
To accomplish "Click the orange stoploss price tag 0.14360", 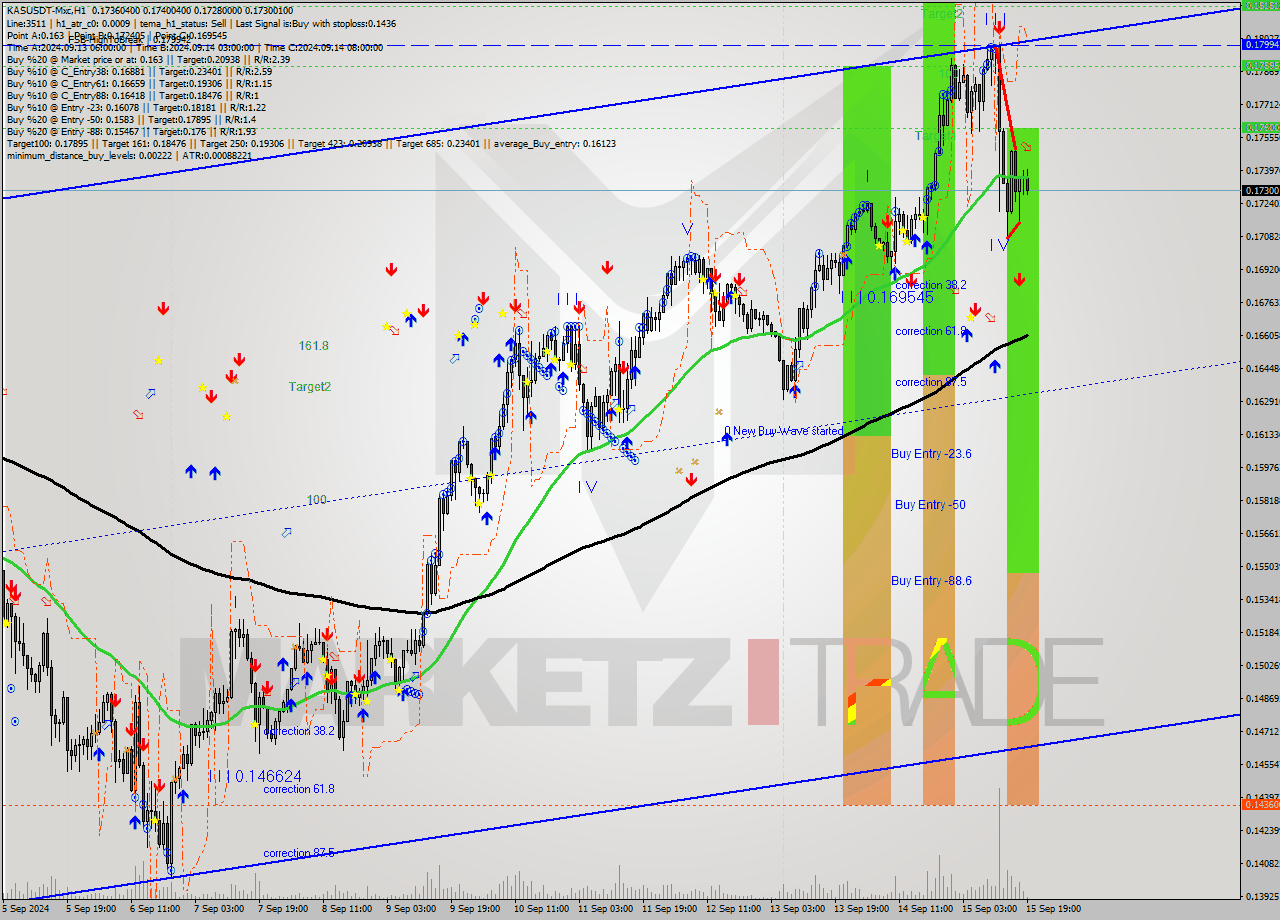I will tap(1260, 804).
